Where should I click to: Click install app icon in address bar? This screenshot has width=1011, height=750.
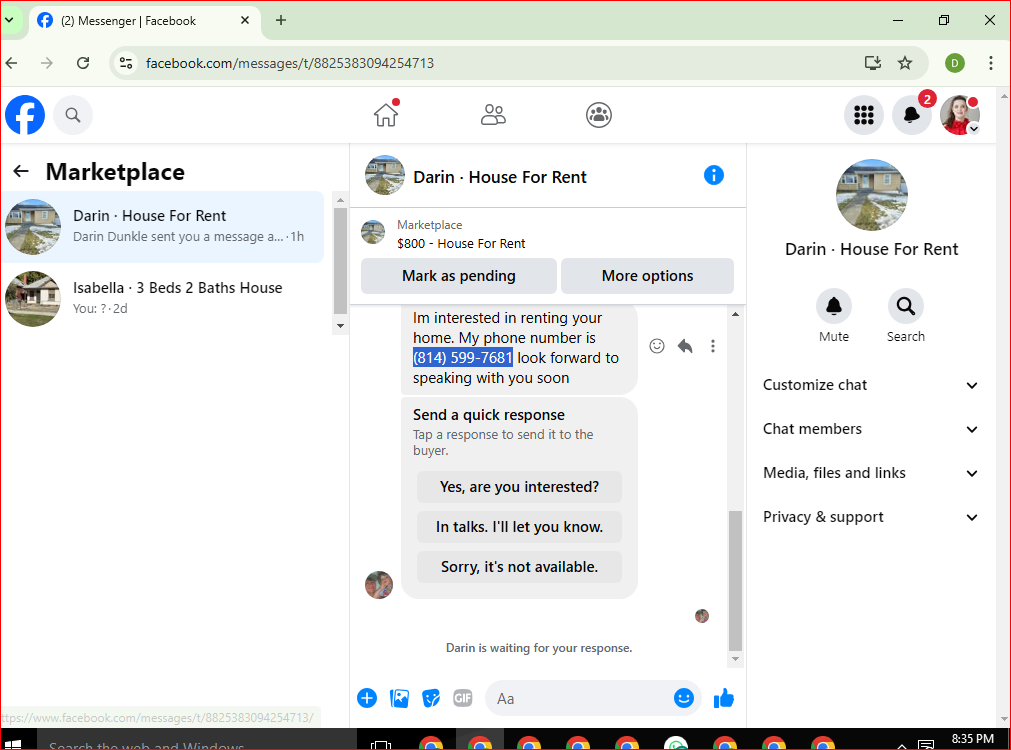click(872, 63)
